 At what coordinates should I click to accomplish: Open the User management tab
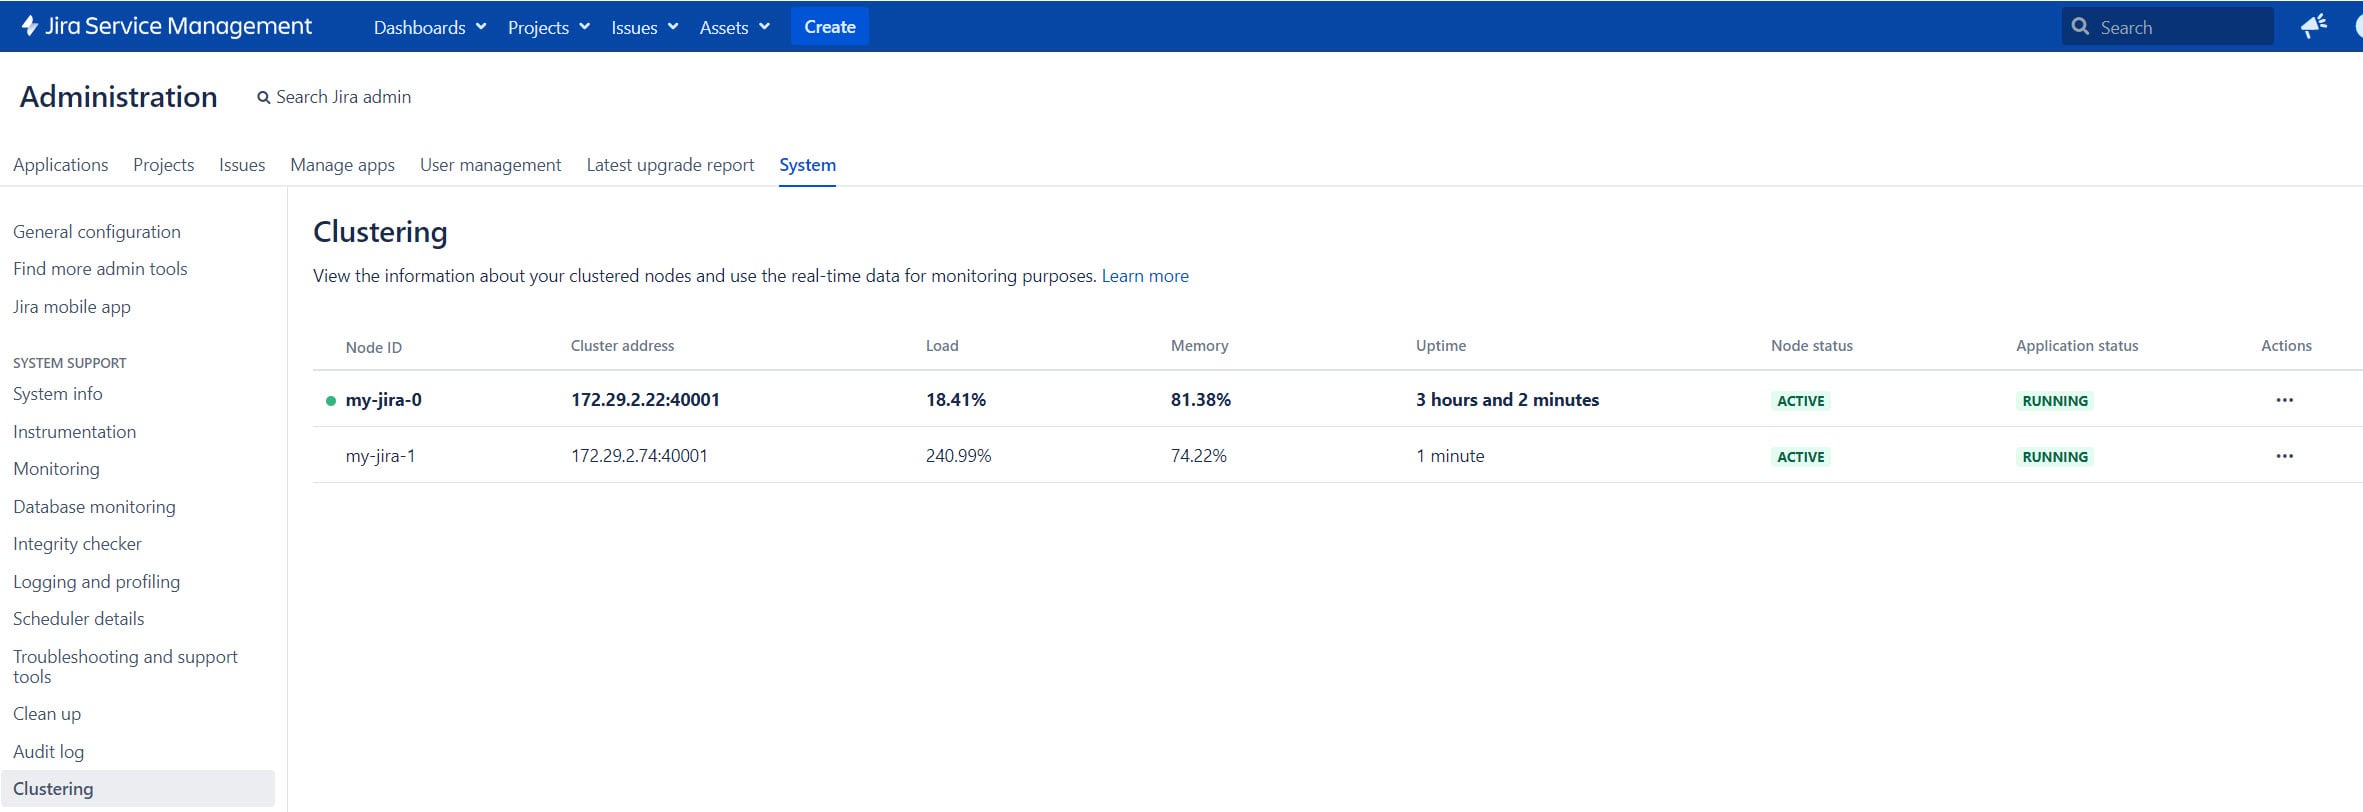[490, 165]
